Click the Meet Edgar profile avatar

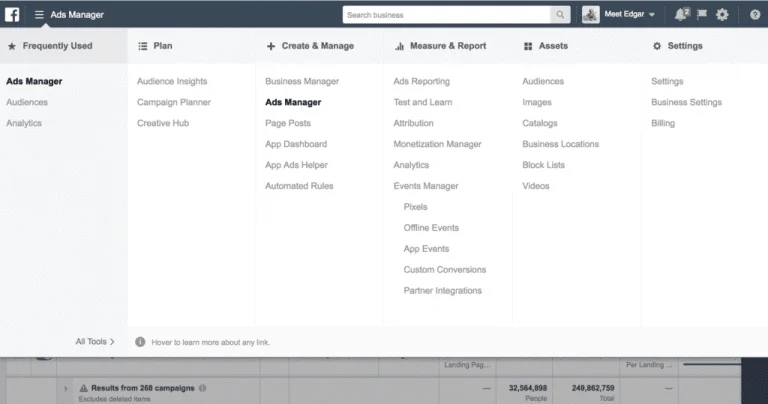point(591,15)
